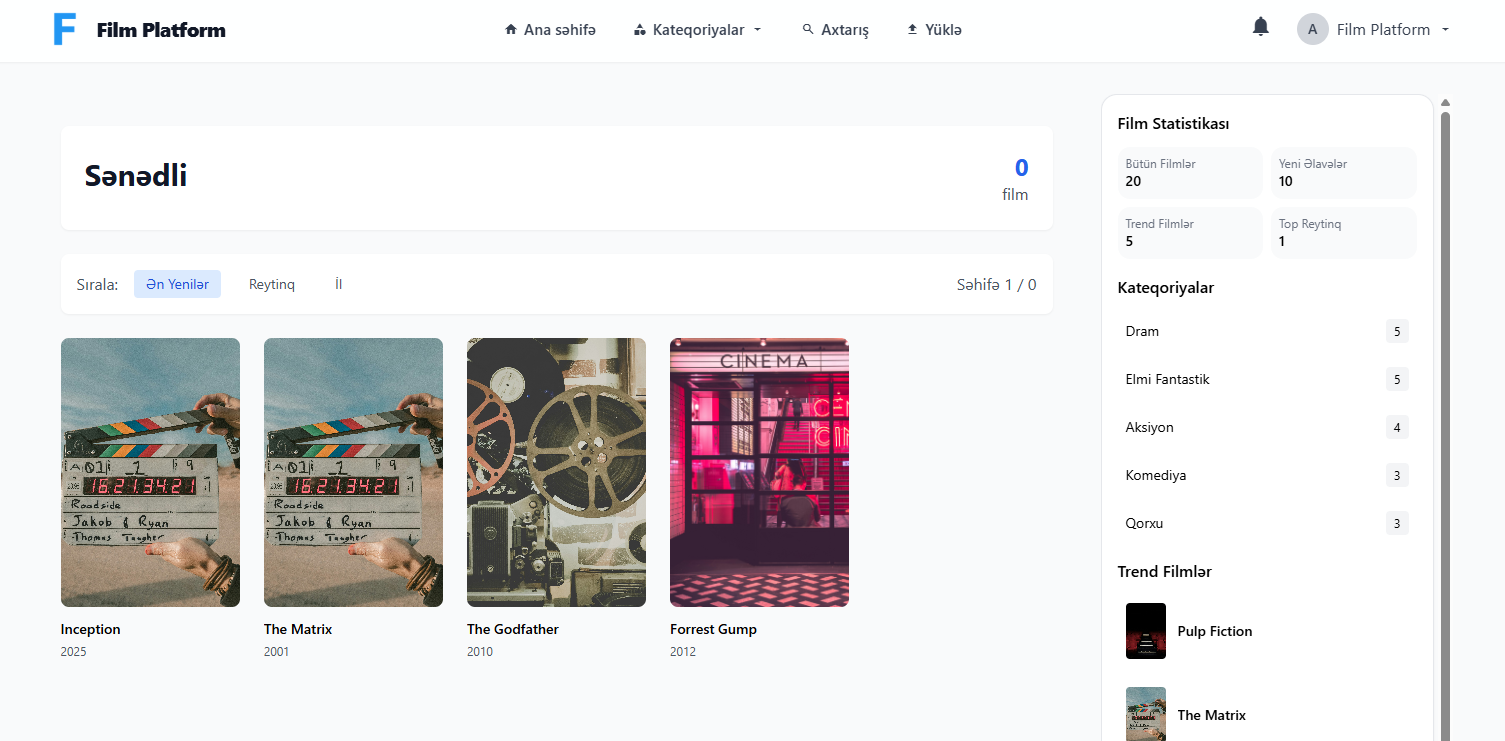The width and height of the screenshot is (1505, 741).
Task: Expand the Kateqoriyalar dropdown arrow
Action: pyautogui.click(x=757, y=30)
